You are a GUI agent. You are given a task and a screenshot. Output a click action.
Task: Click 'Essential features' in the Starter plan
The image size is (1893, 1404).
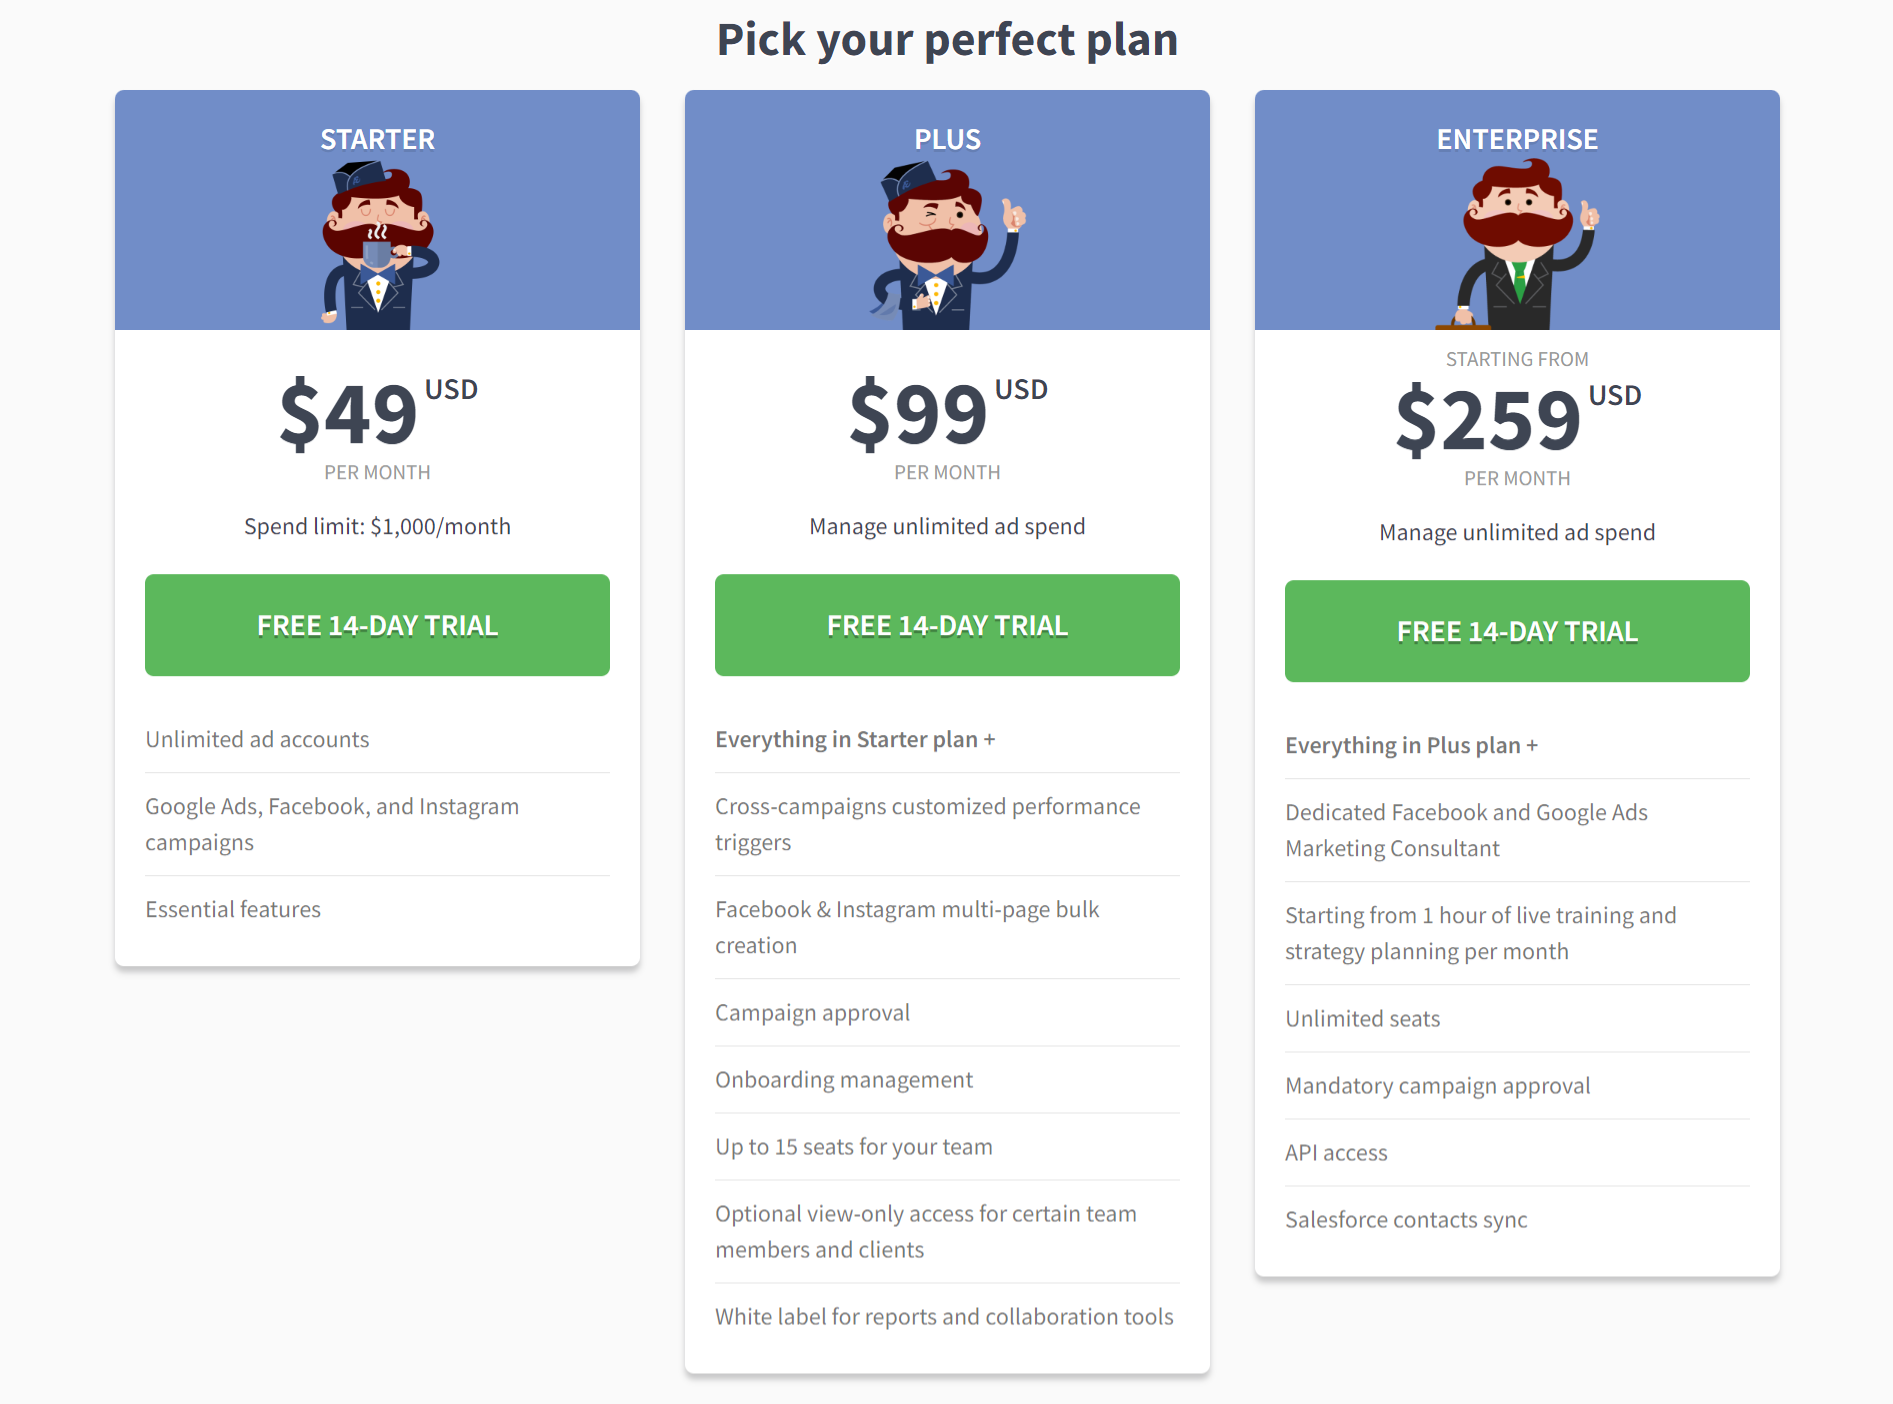(233, 909)
